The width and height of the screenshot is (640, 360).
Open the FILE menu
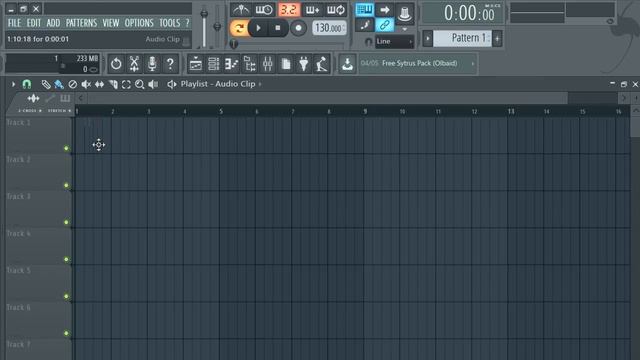pyautogui.click(x=14, y=23)
